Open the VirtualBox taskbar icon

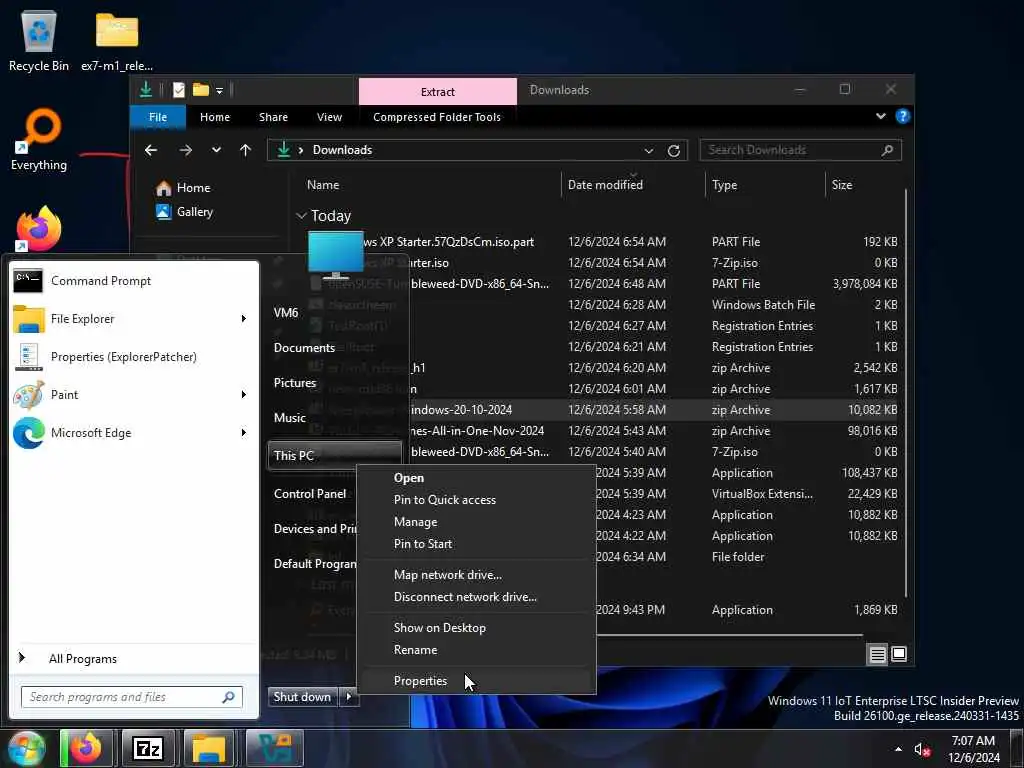(275, 748)
